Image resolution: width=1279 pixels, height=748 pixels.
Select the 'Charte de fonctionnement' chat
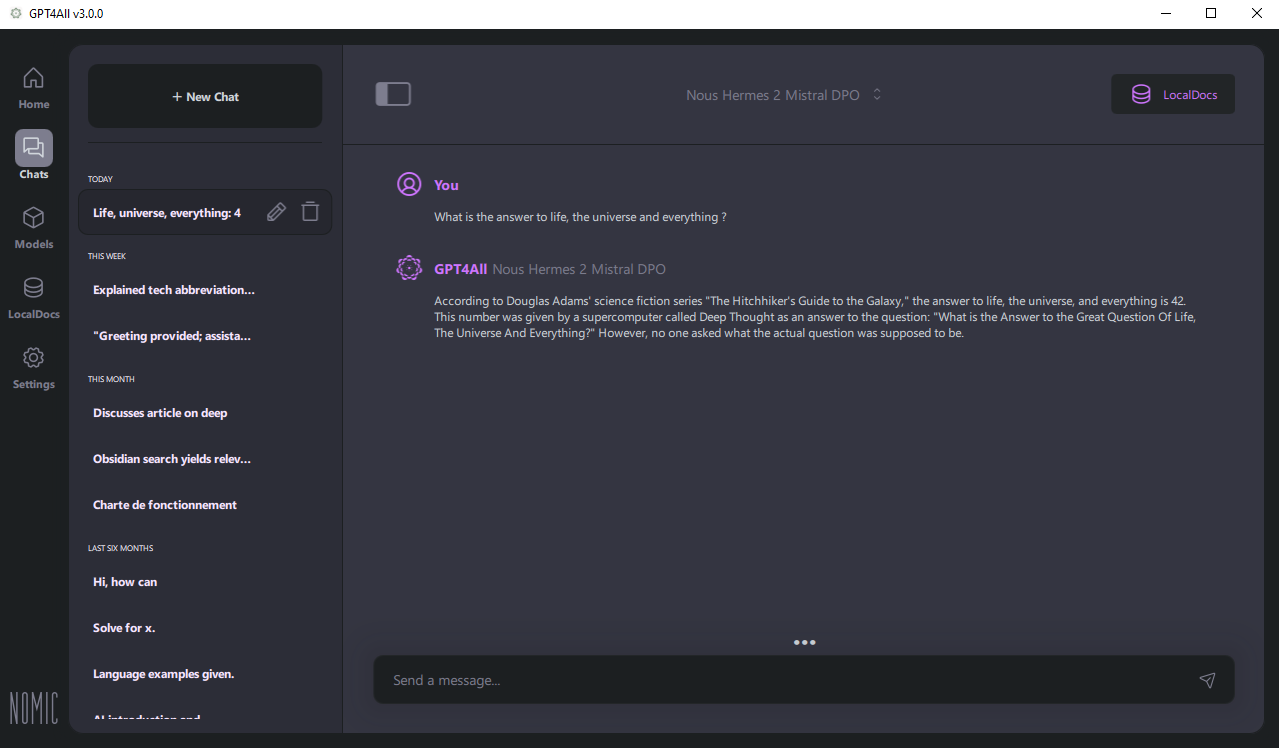tap(165, 505)
